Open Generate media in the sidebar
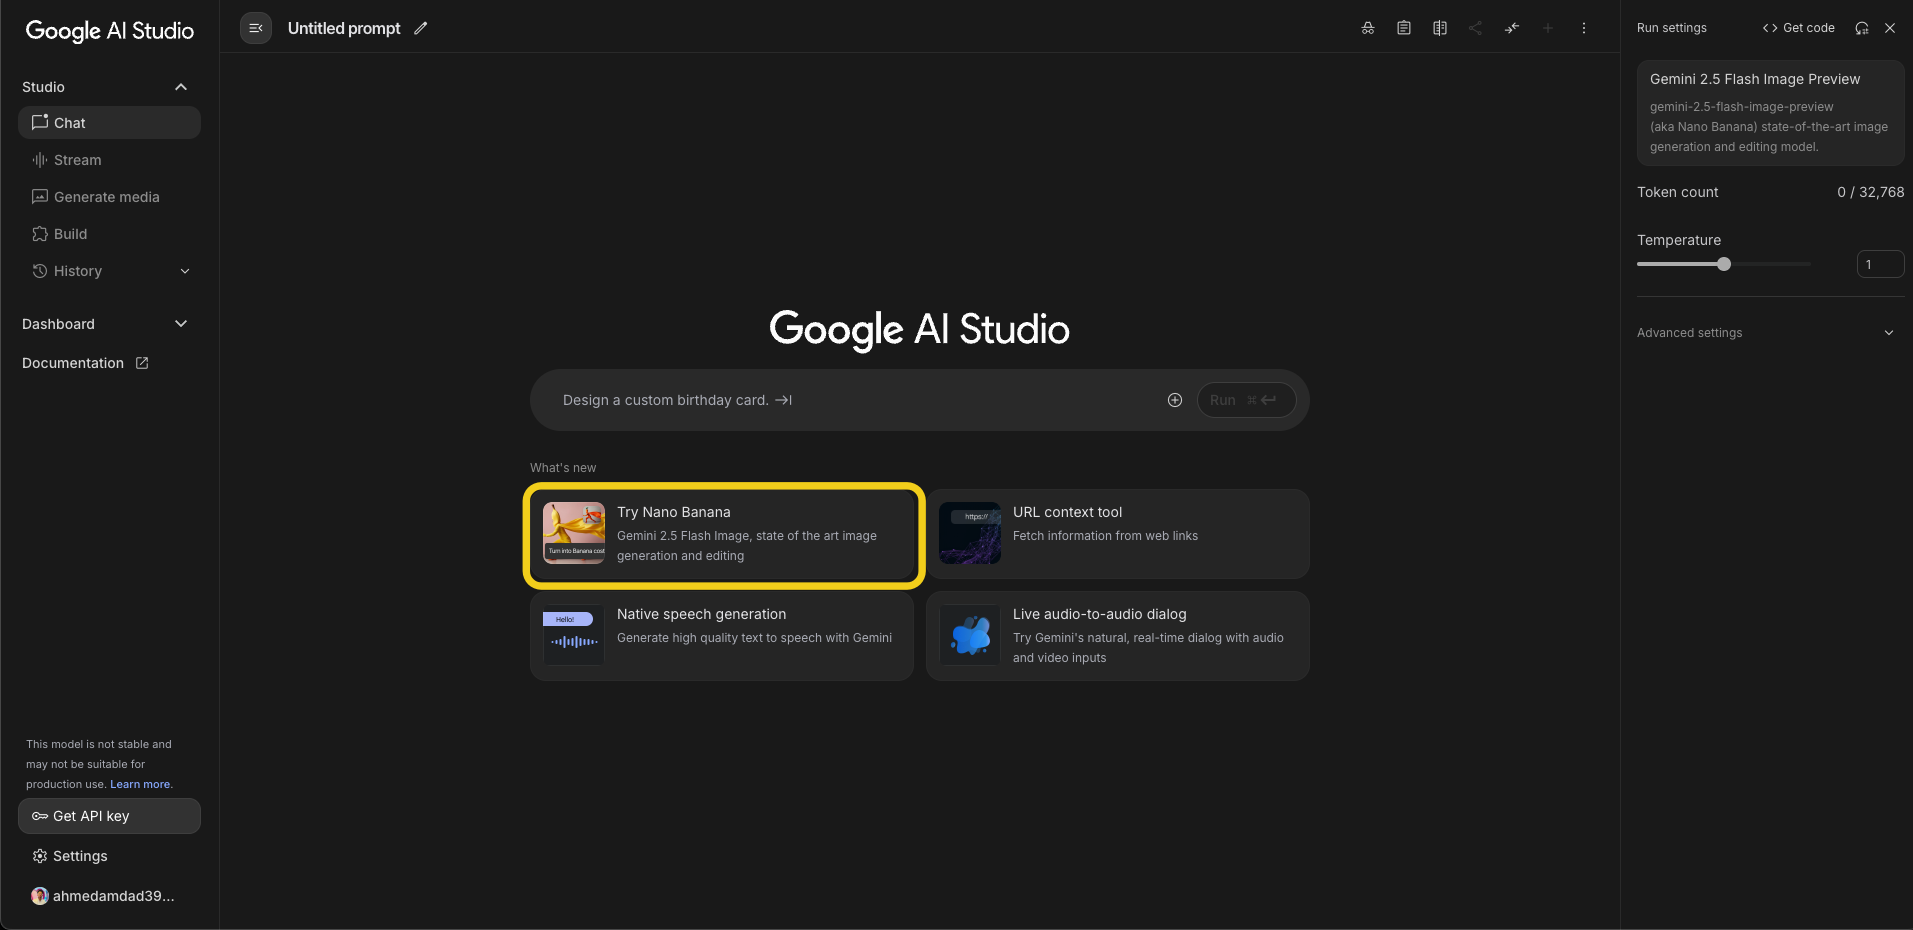Viewport: 1913px width, 930px height. pyautogui.click(x=109, y=197)
